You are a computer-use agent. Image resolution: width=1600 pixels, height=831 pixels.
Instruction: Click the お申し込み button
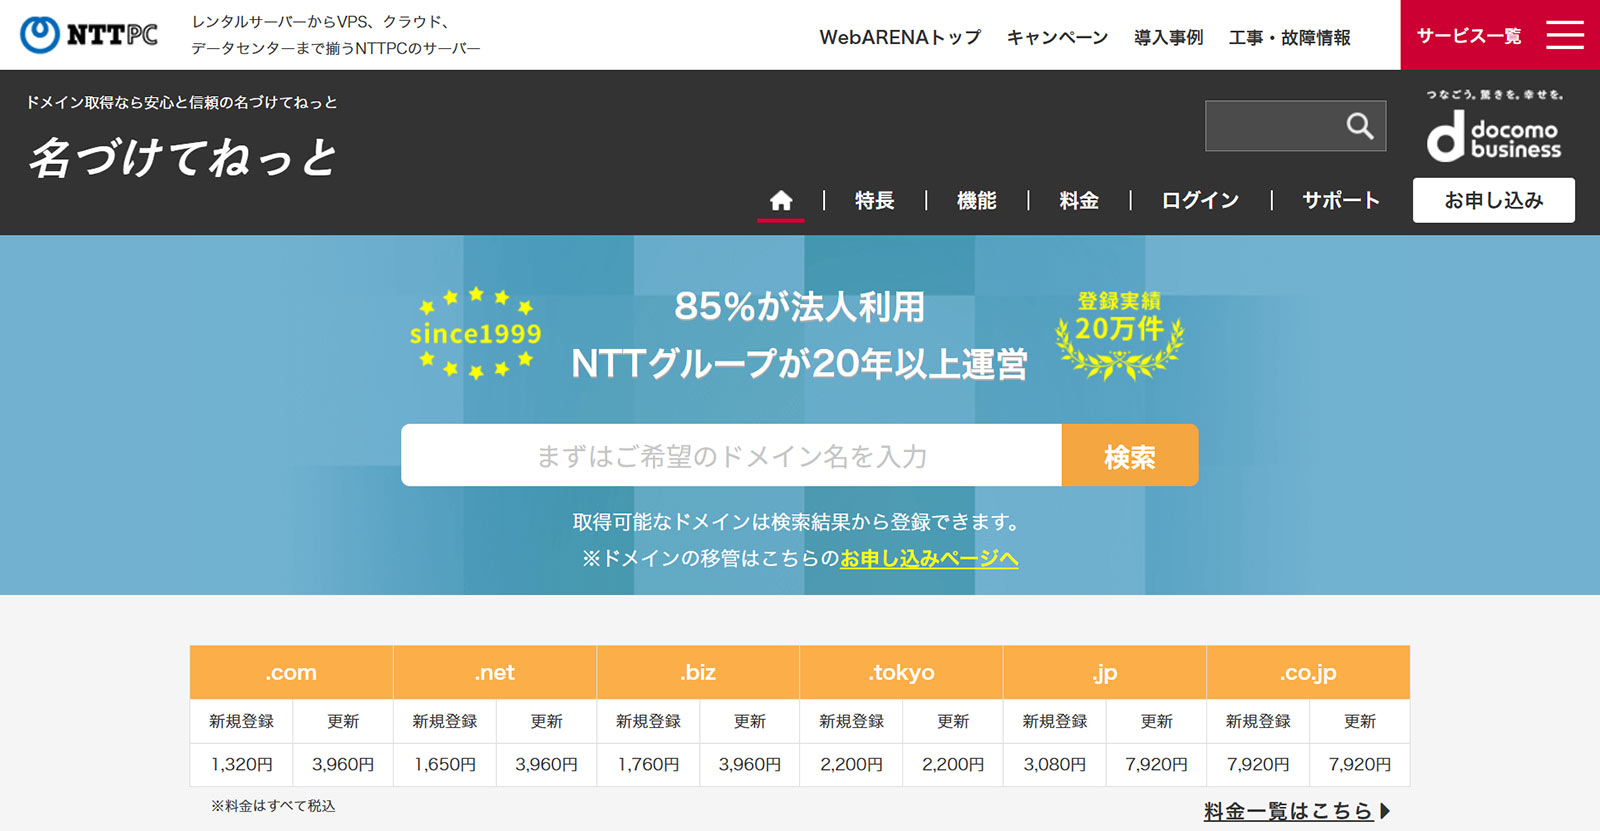pos(1494,200)
